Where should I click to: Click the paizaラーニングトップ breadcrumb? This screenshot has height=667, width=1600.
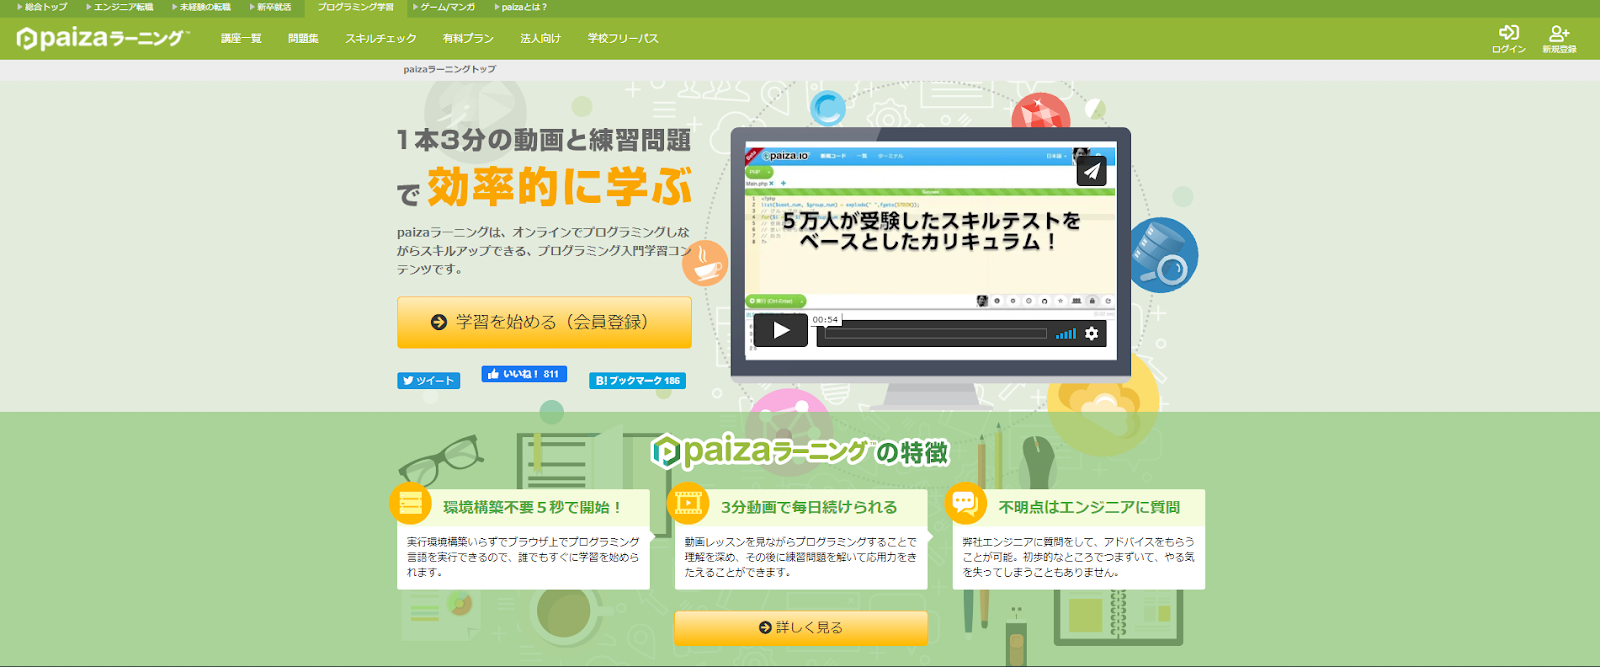coord(449,69)
